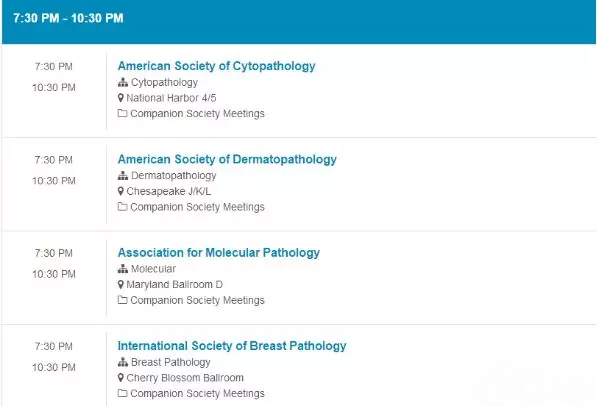597x406 pixels.
Task: Click location pin for Cherry Blossom Ballroom
Action: click(121, 378)
